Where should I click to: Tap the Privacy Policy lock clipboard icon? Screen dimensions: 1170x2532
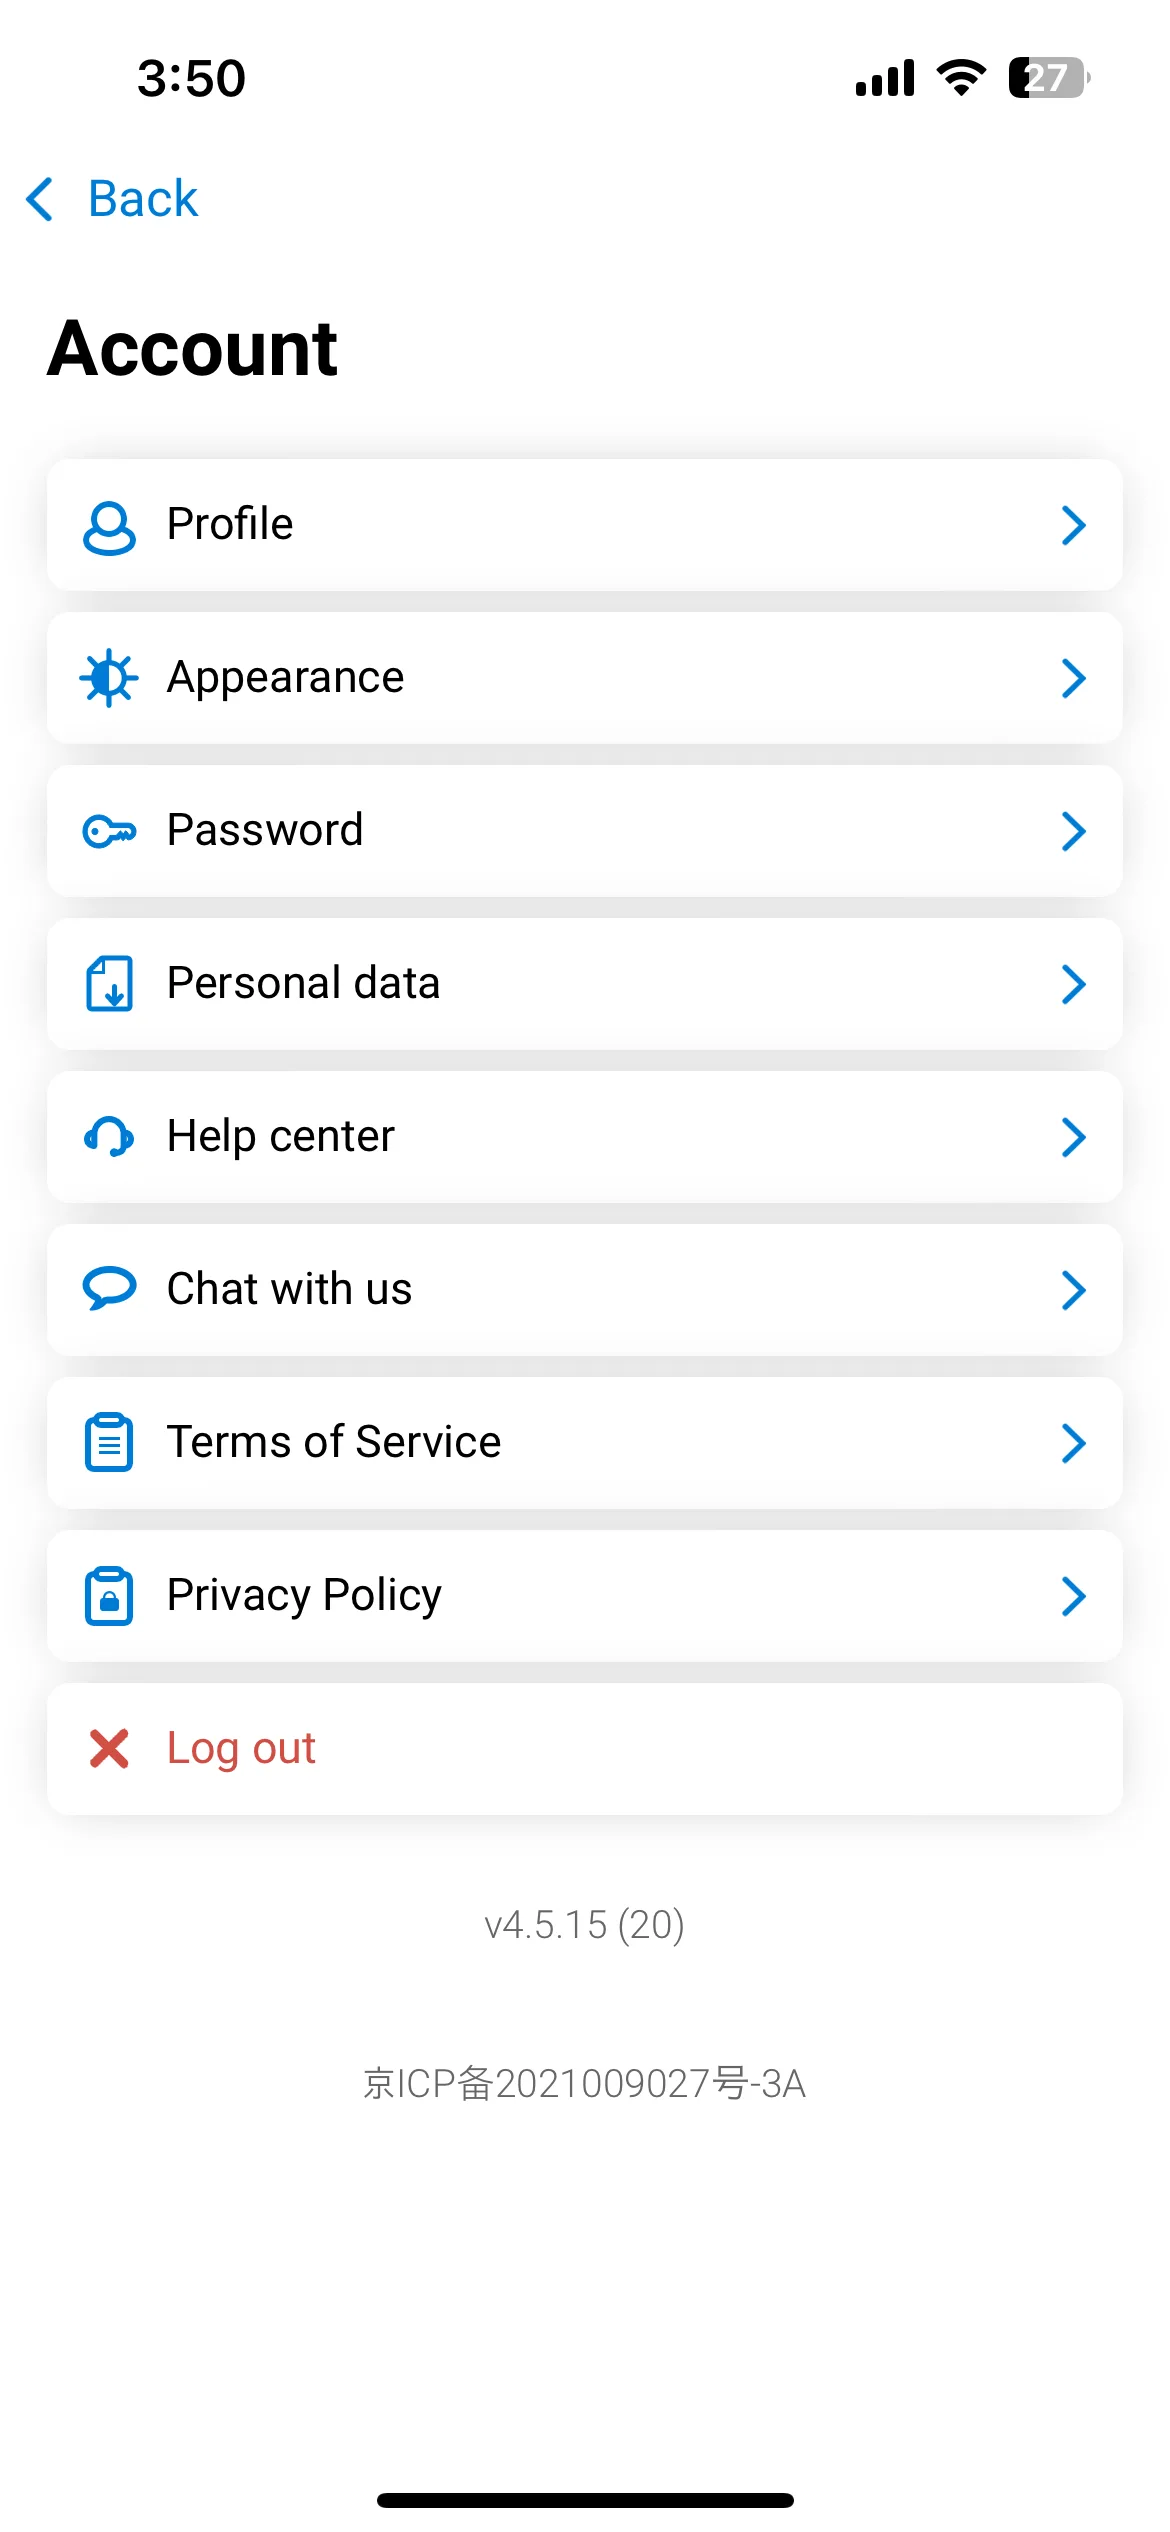[x=109, y=1596]
